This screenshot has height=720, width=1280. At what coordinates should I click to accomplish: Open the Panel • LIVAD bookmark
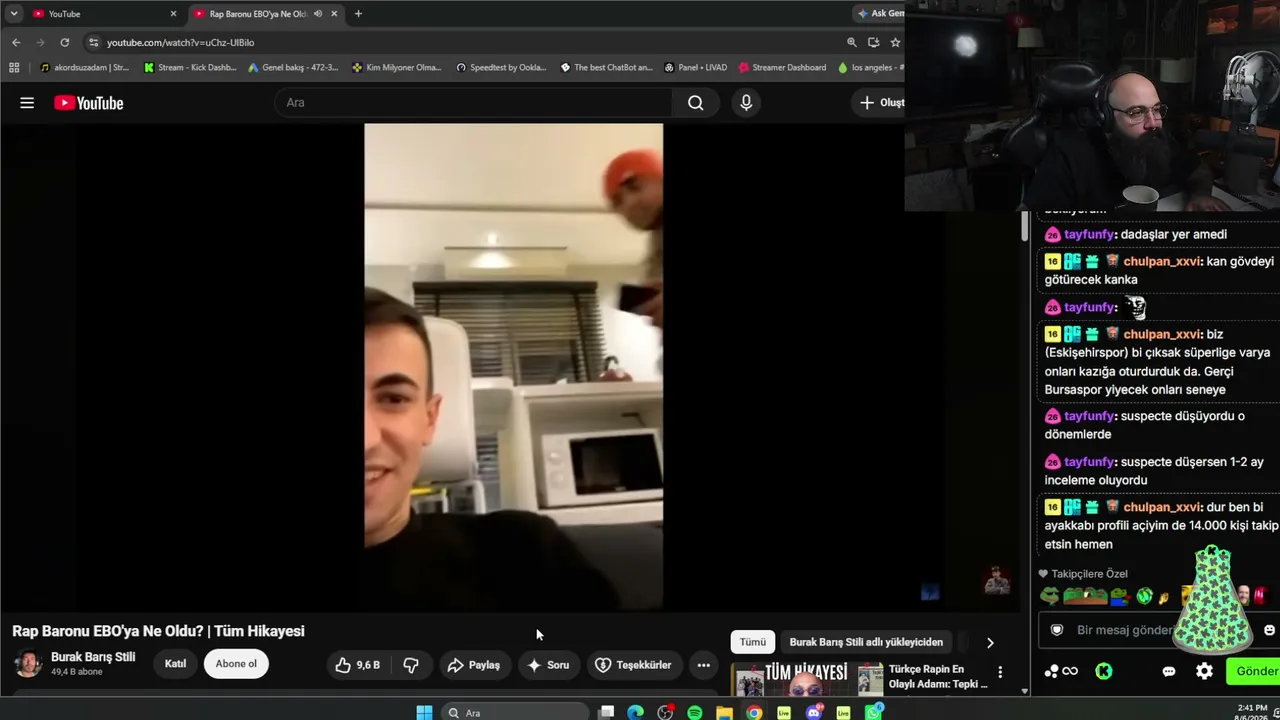point(695,68)
